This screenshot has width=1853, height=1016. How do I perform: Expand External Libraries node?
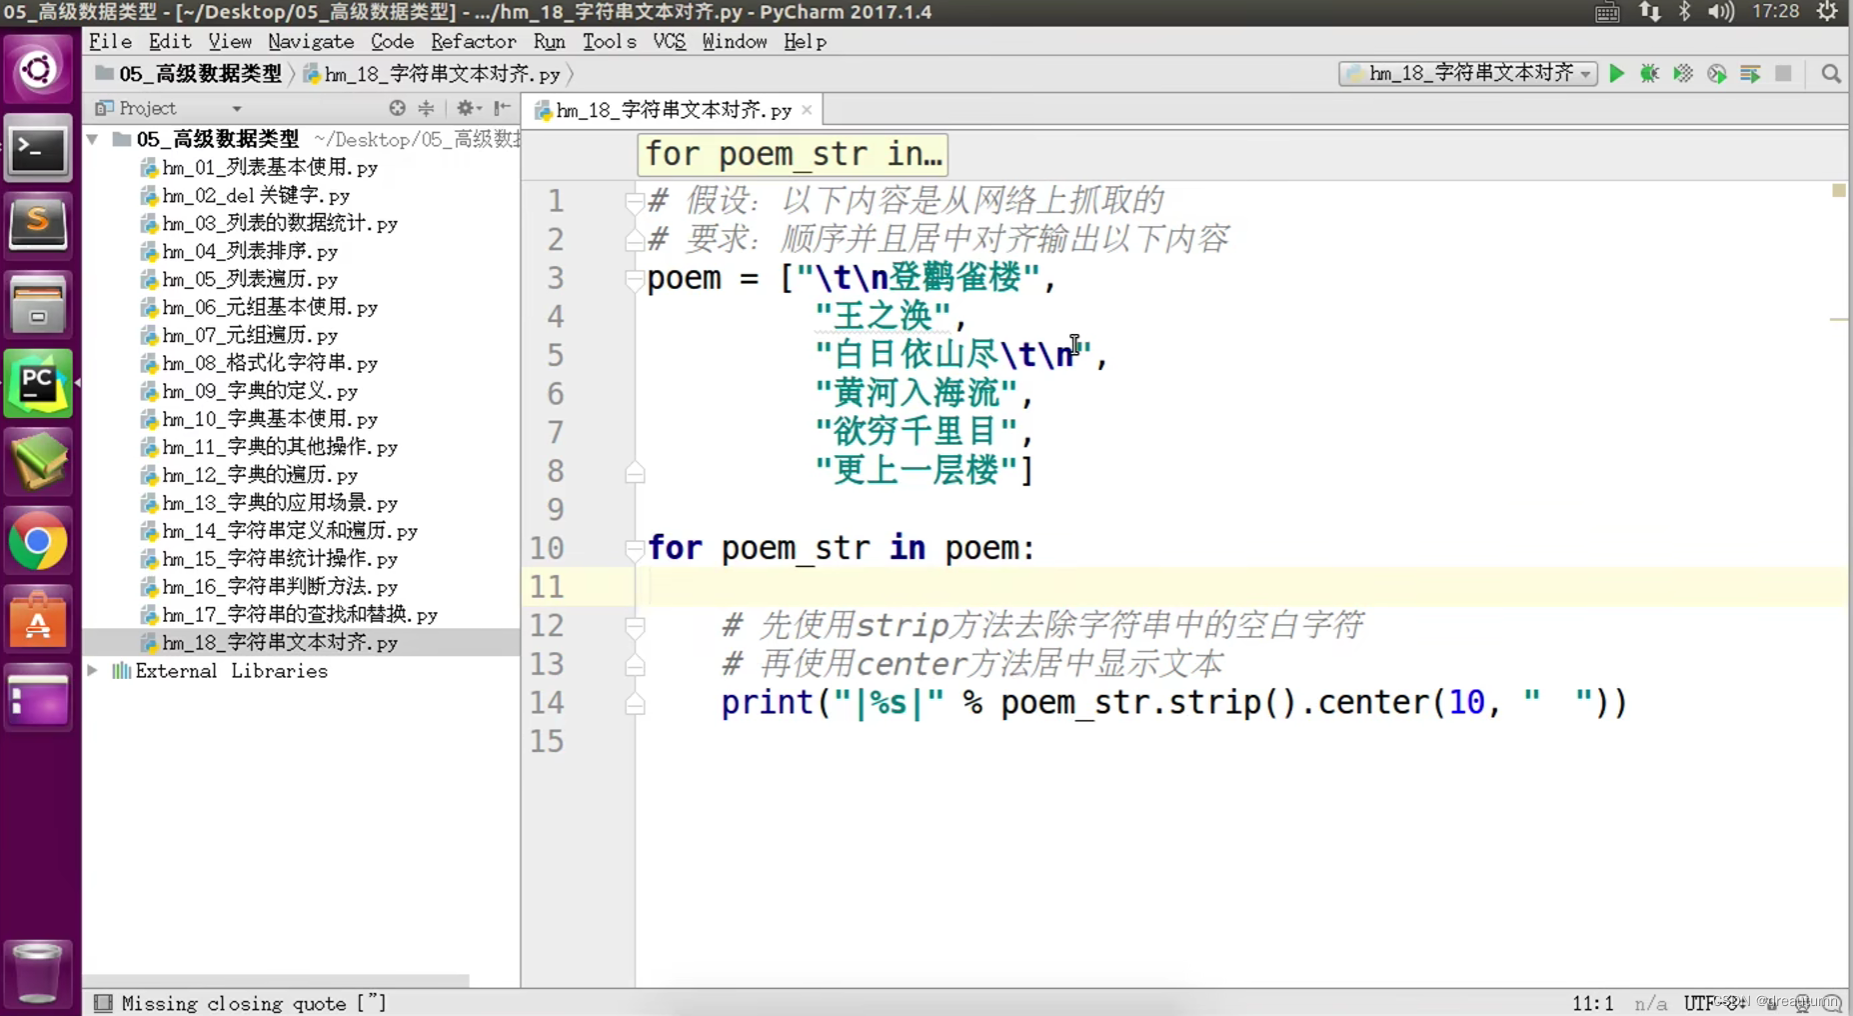pos(93,671)
